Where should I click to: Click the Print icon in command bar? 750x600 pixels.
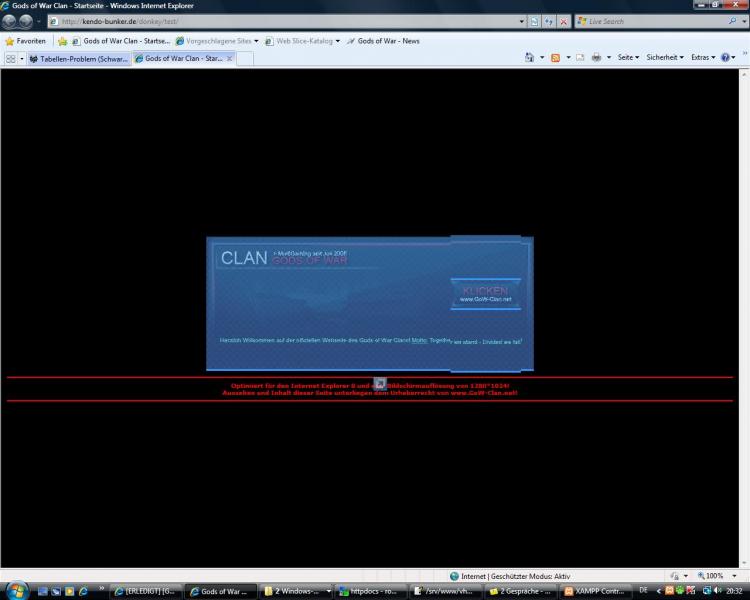coord(596,58)
